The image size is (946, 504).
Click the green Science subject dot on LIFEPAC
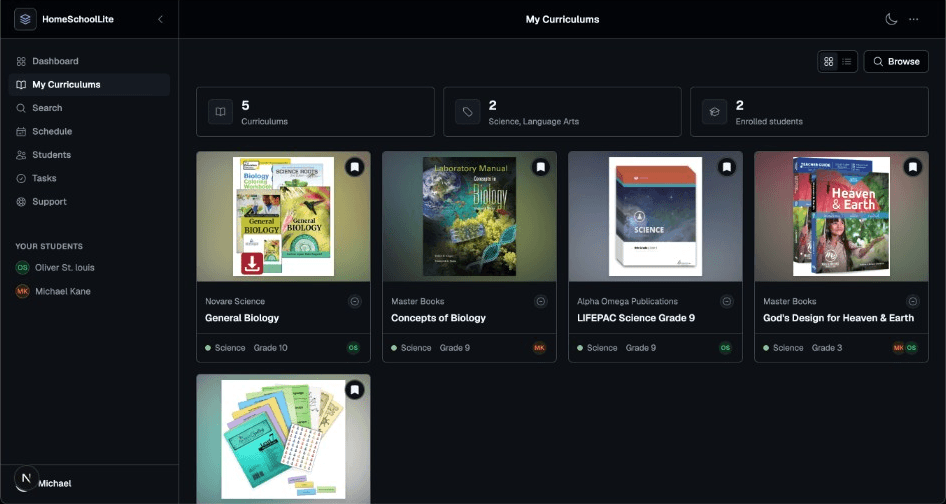(x=580, y=348)
